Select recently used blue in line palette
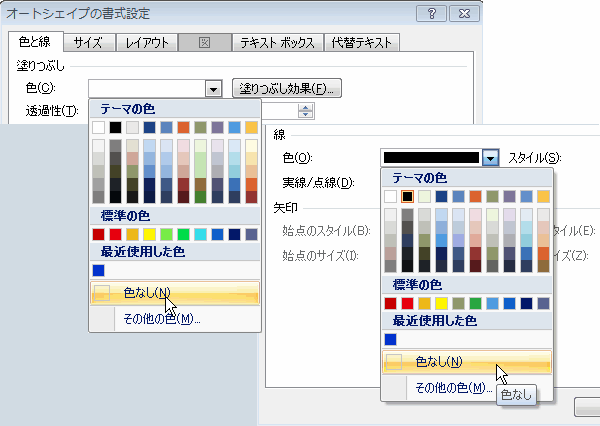The image size is (600, 426). (x=390, y=339)
